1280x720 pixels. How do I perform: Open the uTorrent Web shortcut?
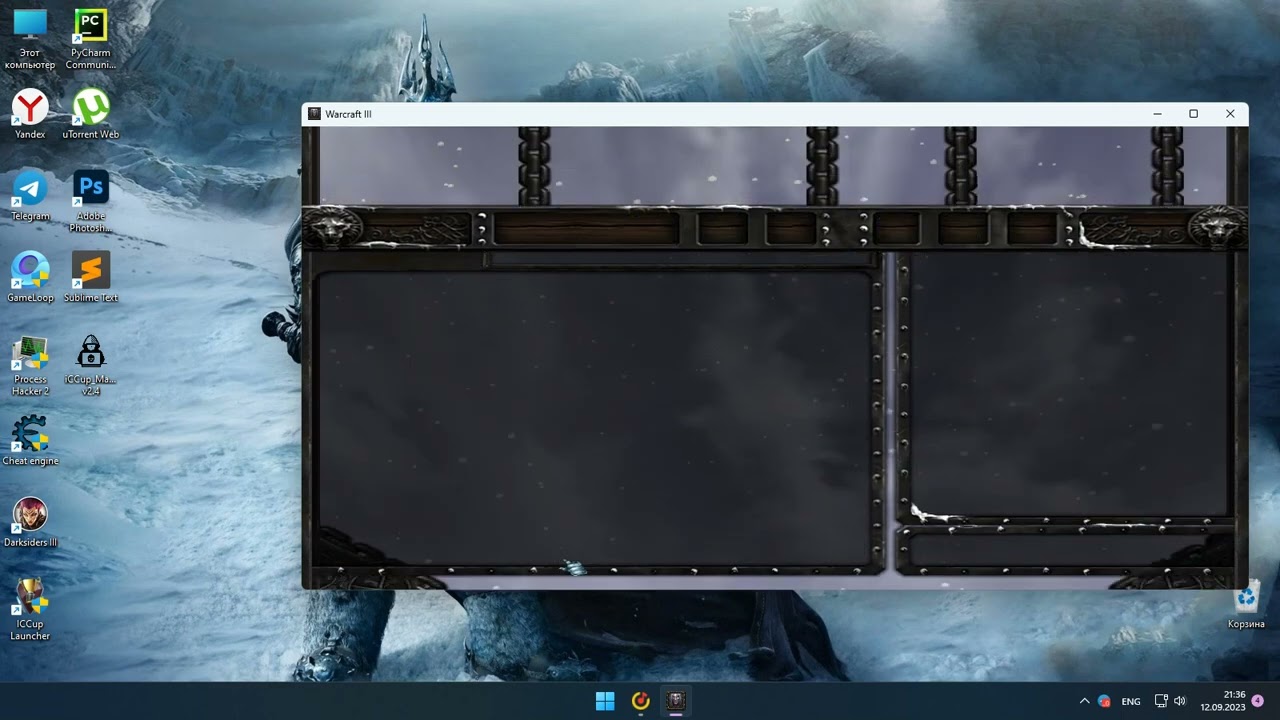(x=90, y=113)
